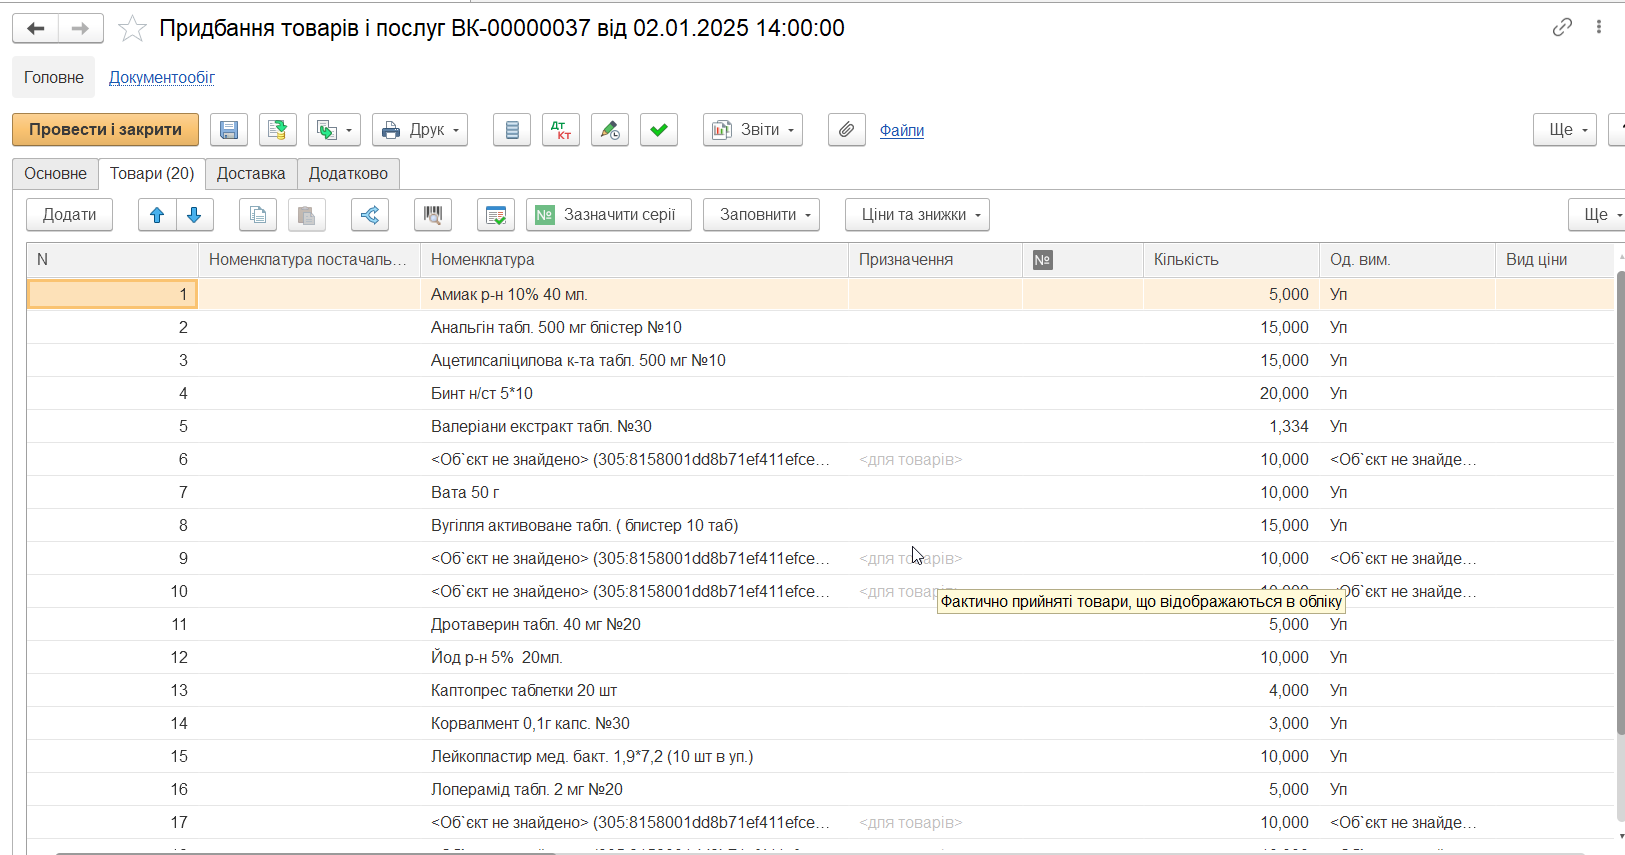Select row Дротаверин табл. 40 мг №20
The width and height of the screenshot is (1625, 855).
coord(820,624)
